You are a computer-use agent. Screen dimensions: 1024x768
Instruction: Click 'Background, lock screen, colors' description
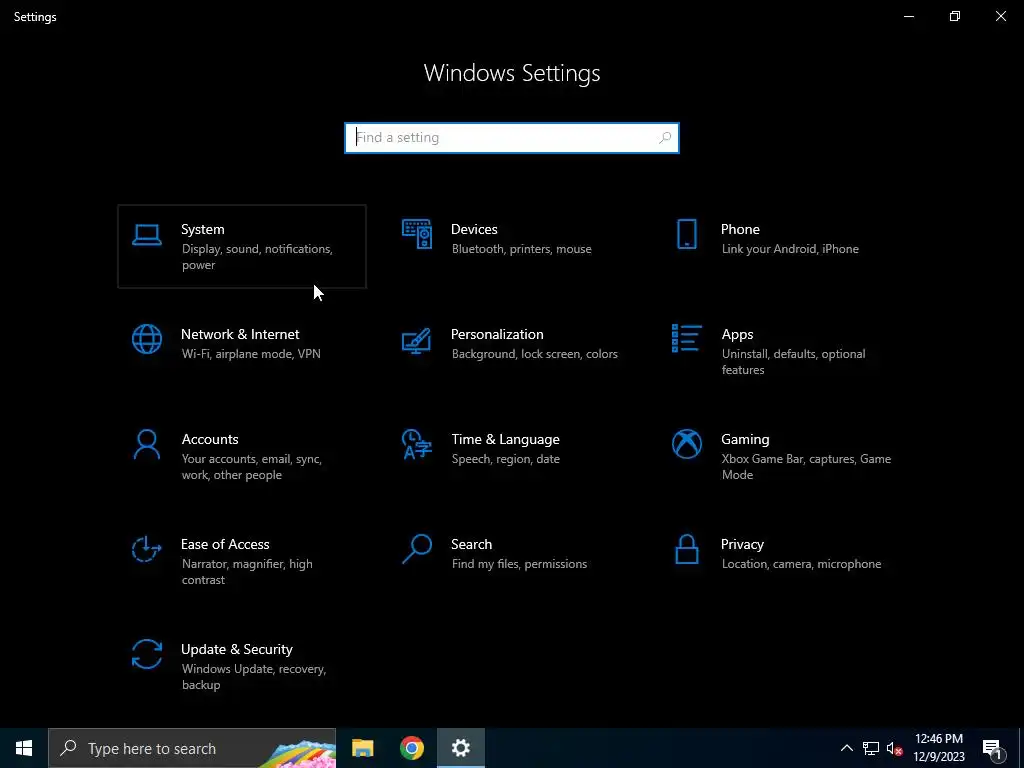click(534, 354)
